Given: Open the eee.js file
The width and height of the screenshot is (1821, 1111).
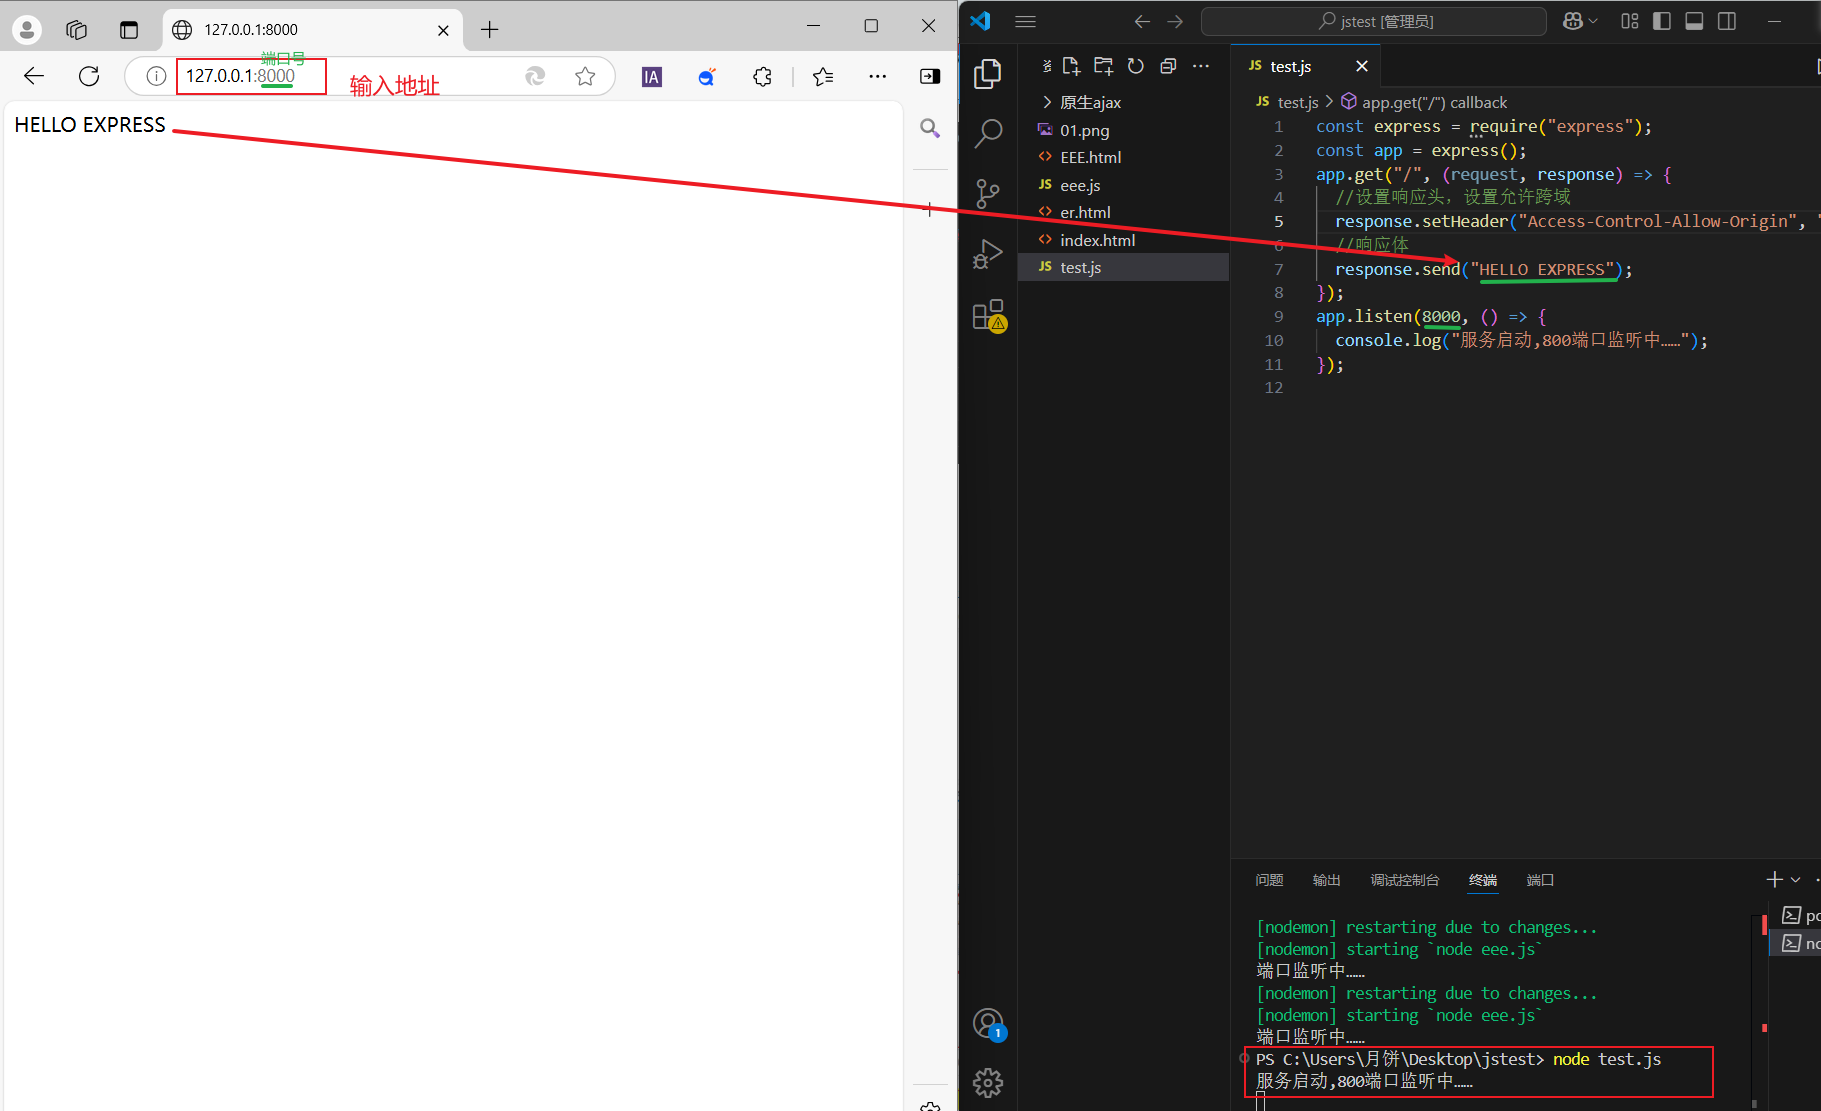Looking at the screenshot, I should click(x=1123, y=185).
